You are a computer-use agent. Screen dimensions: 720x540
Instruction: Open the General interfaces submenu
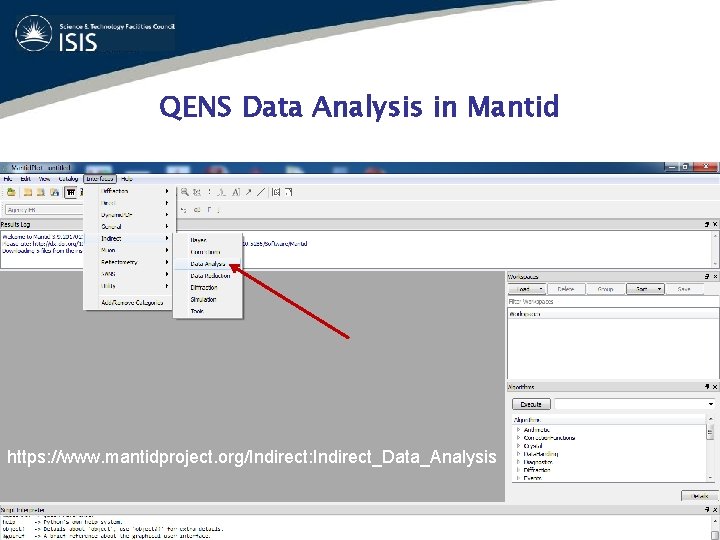130,227
